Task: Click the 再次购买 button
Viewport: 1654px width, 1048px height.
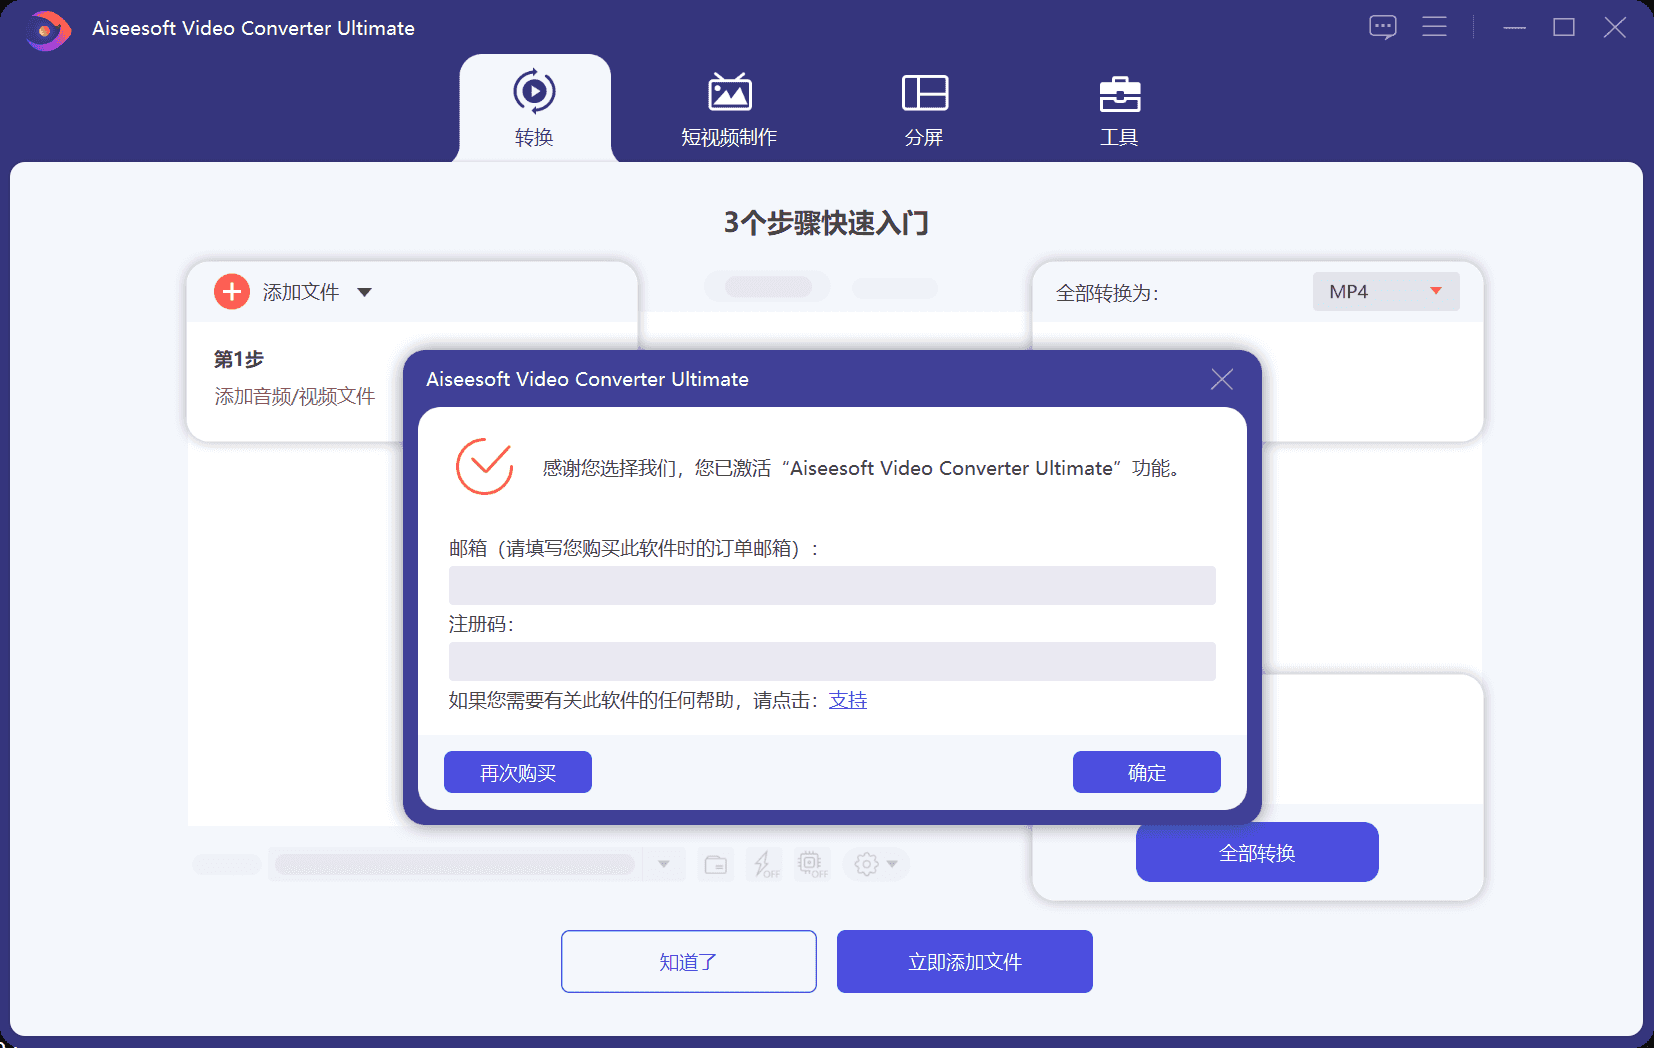Action: pyautogui.click(x=518, y=772)
